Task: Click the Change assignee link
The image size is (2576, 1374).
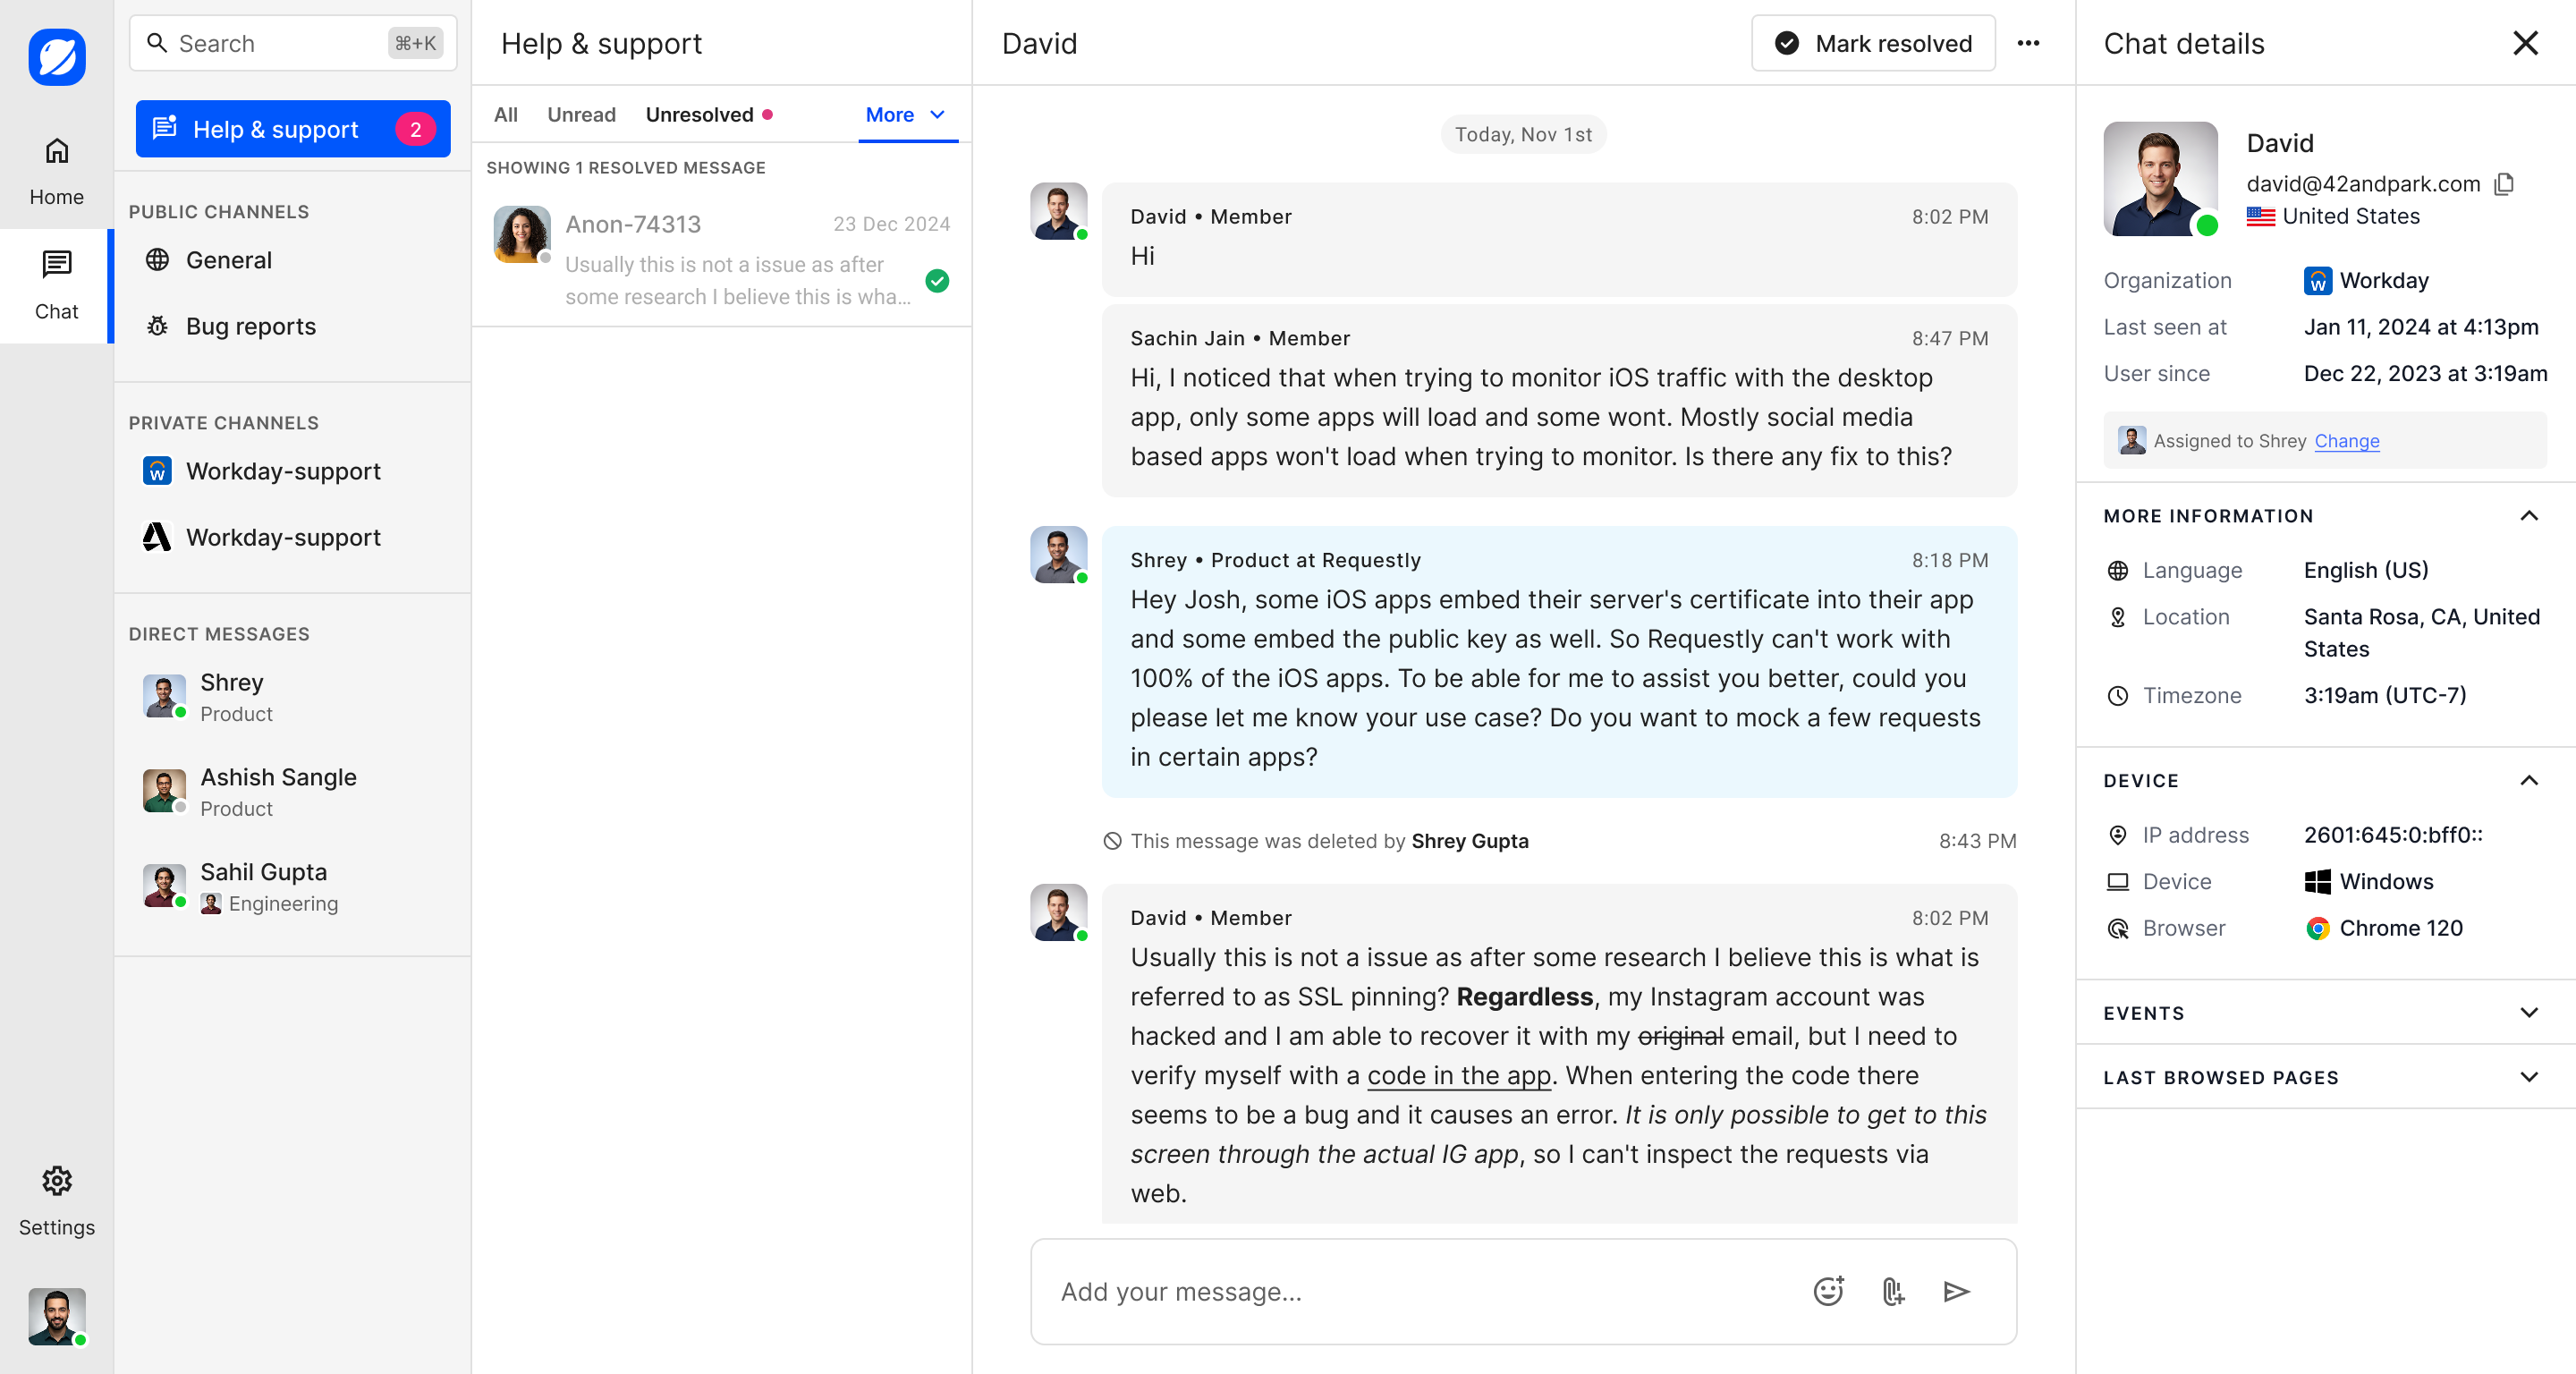Action: click(x=2346, y=441)
